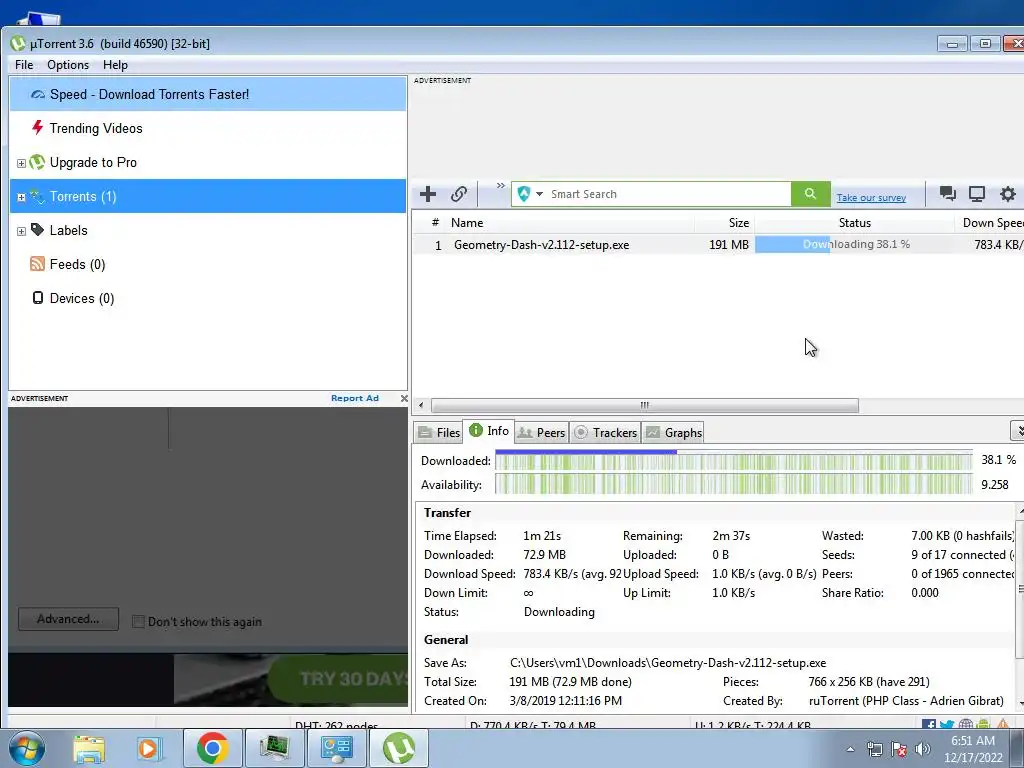1024x768 pixels.
Task: Open Windows Explorer from the taskbar
Action: click(x=89, y=748)
